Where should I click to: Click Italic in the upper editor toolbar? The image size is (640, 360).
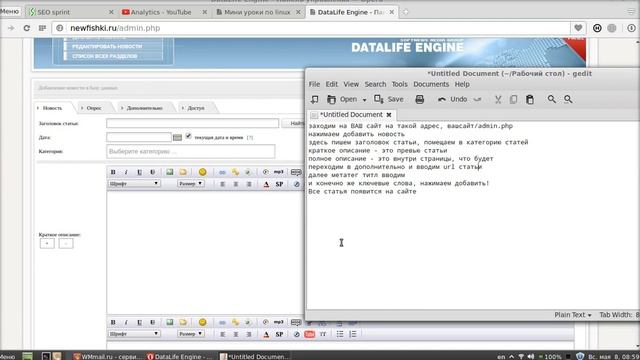126,172
